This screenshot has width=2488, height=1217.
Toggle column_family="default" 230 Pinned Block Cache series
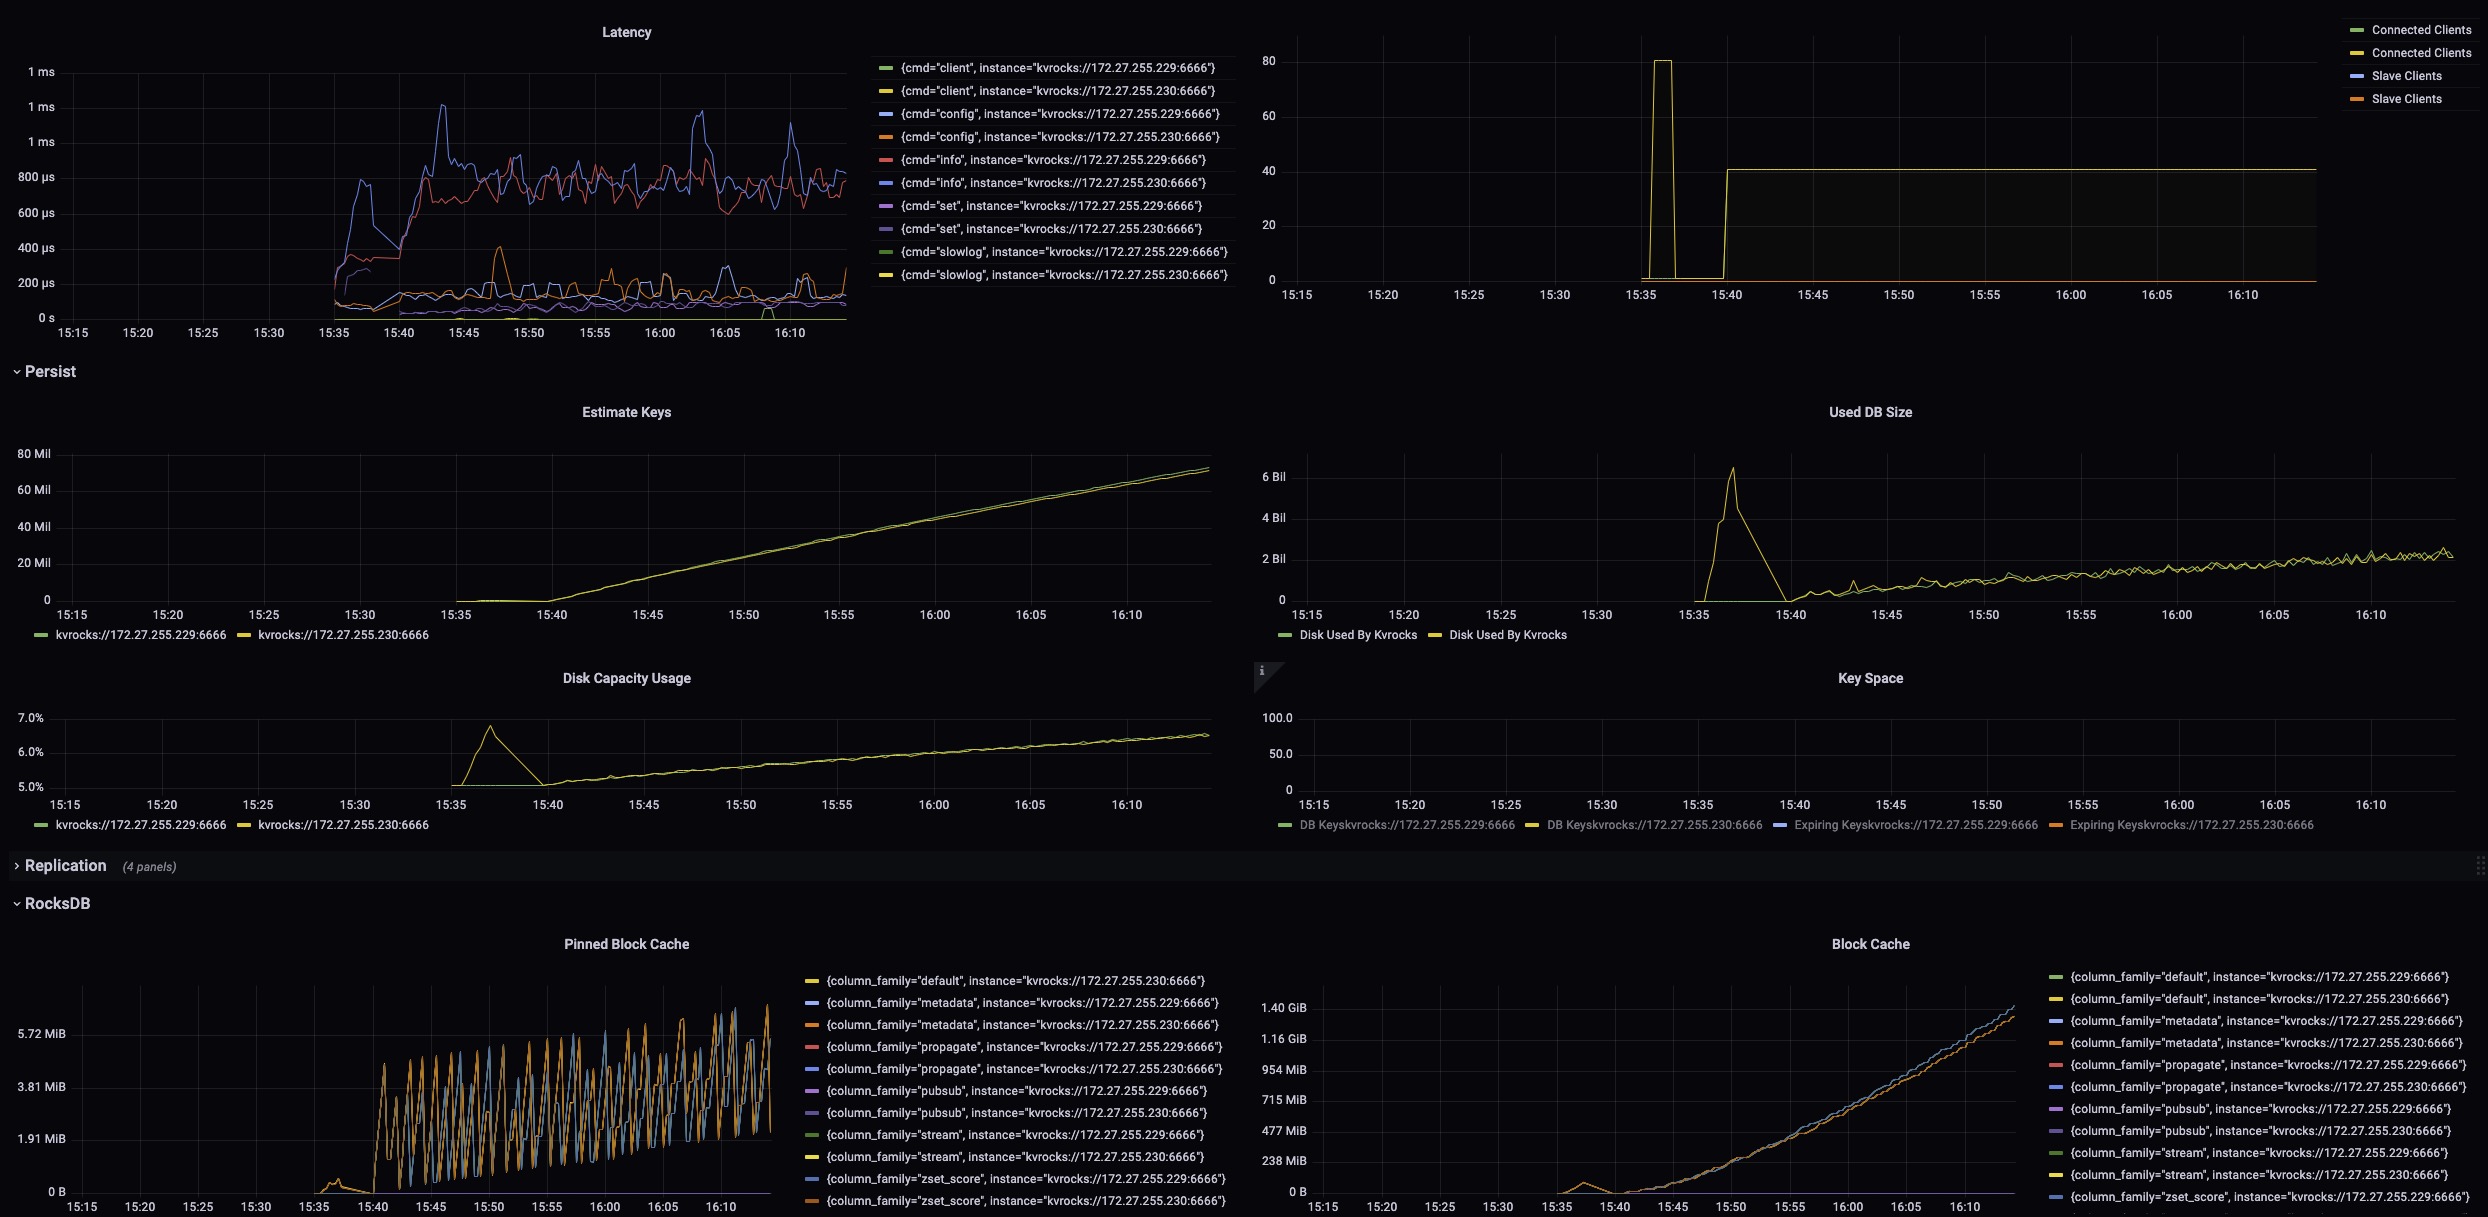tap(1015, 981)
